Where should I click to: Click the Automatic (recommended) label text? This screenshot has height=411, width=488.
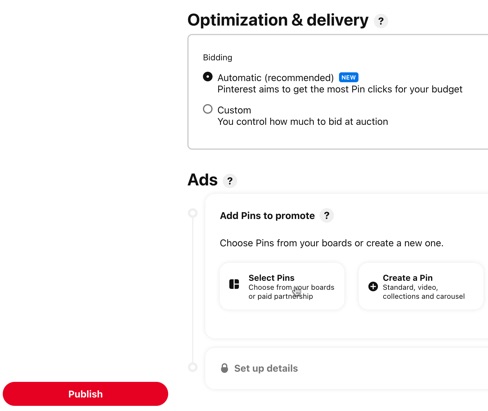coord(276,78)
